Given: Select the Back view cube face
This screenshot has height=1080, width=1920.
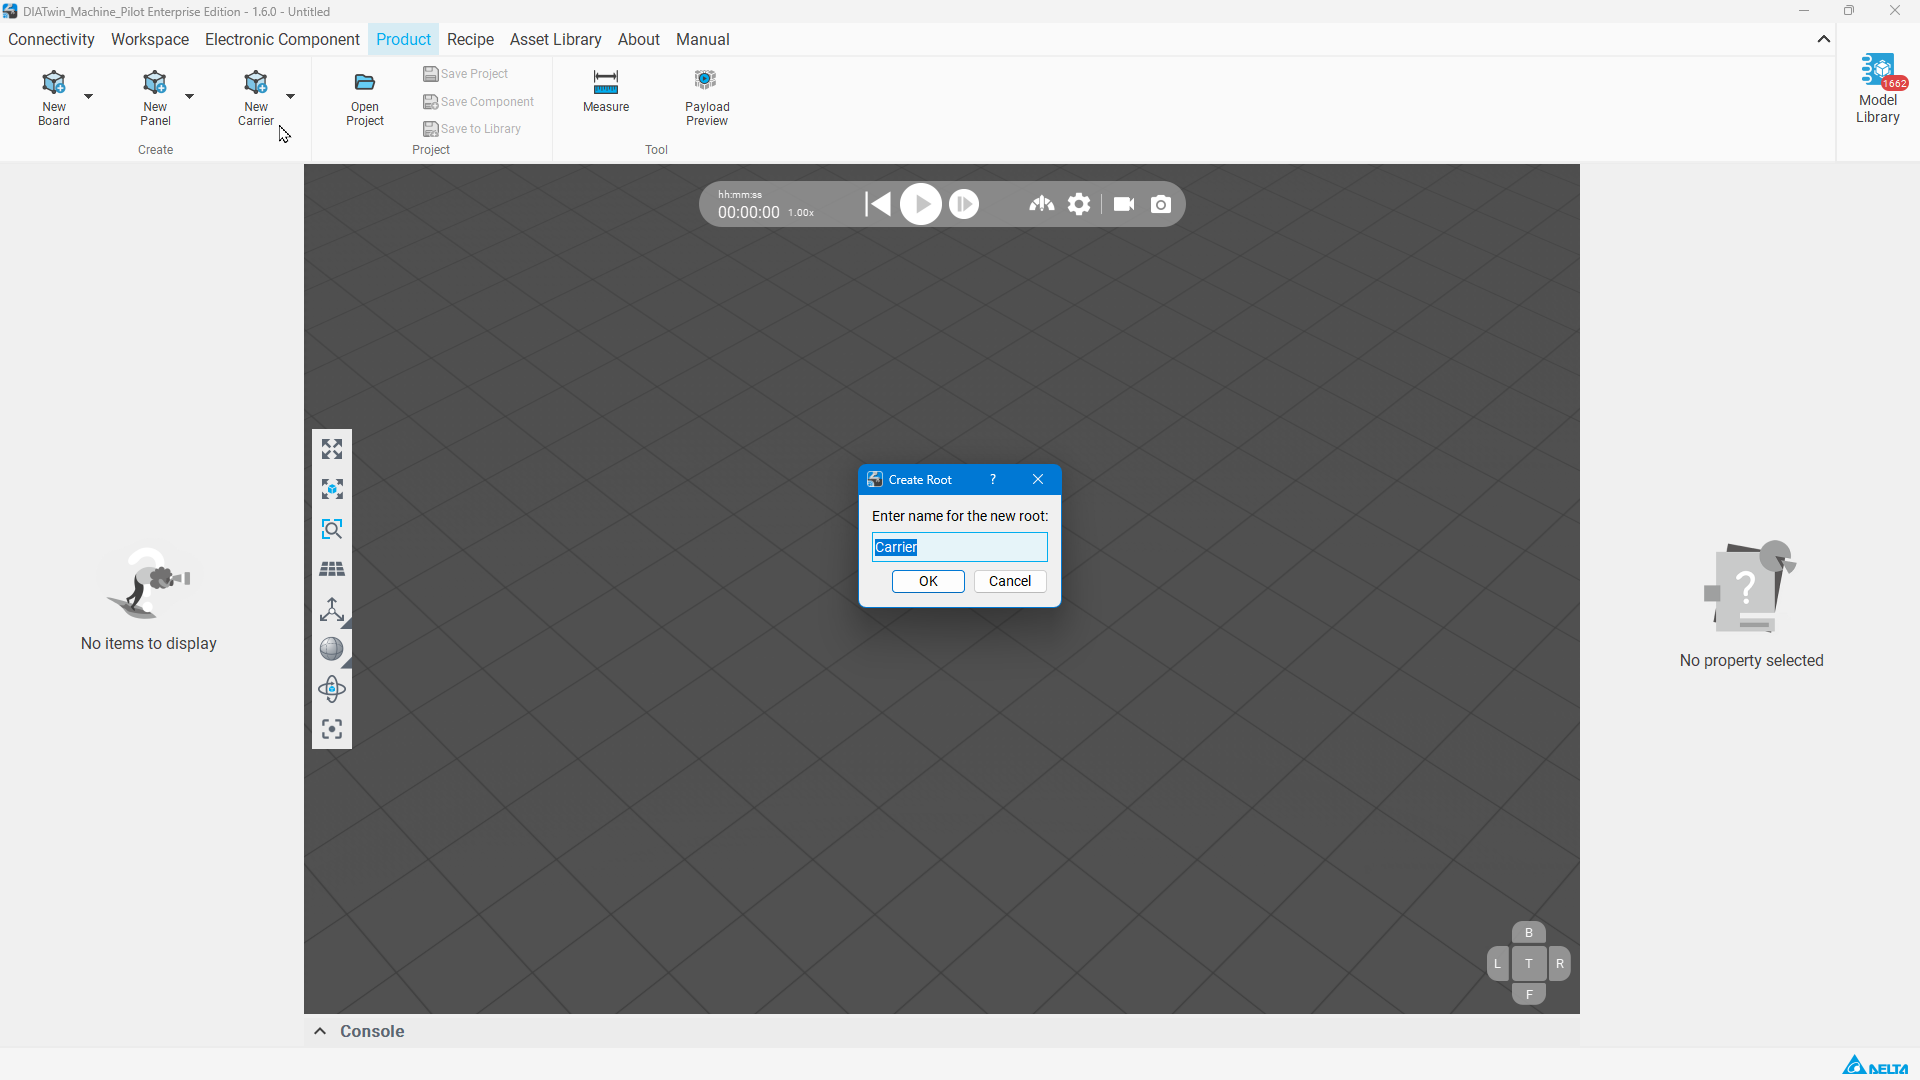Looking at the screenshot, I should tap(1529, 933).
